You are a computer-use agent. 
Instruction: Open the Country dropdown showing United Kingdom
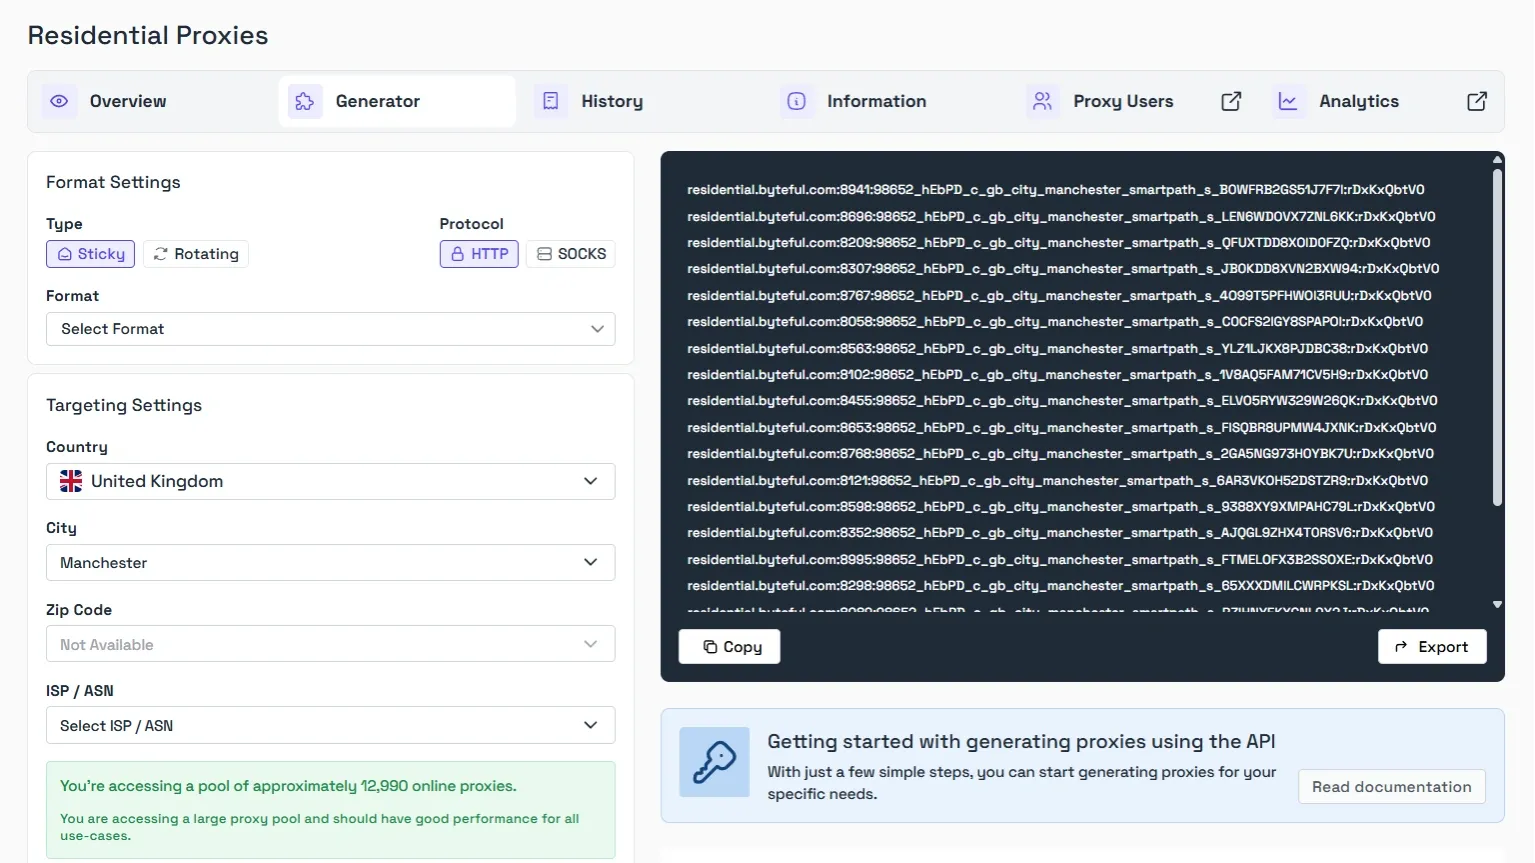coord(331,481)
